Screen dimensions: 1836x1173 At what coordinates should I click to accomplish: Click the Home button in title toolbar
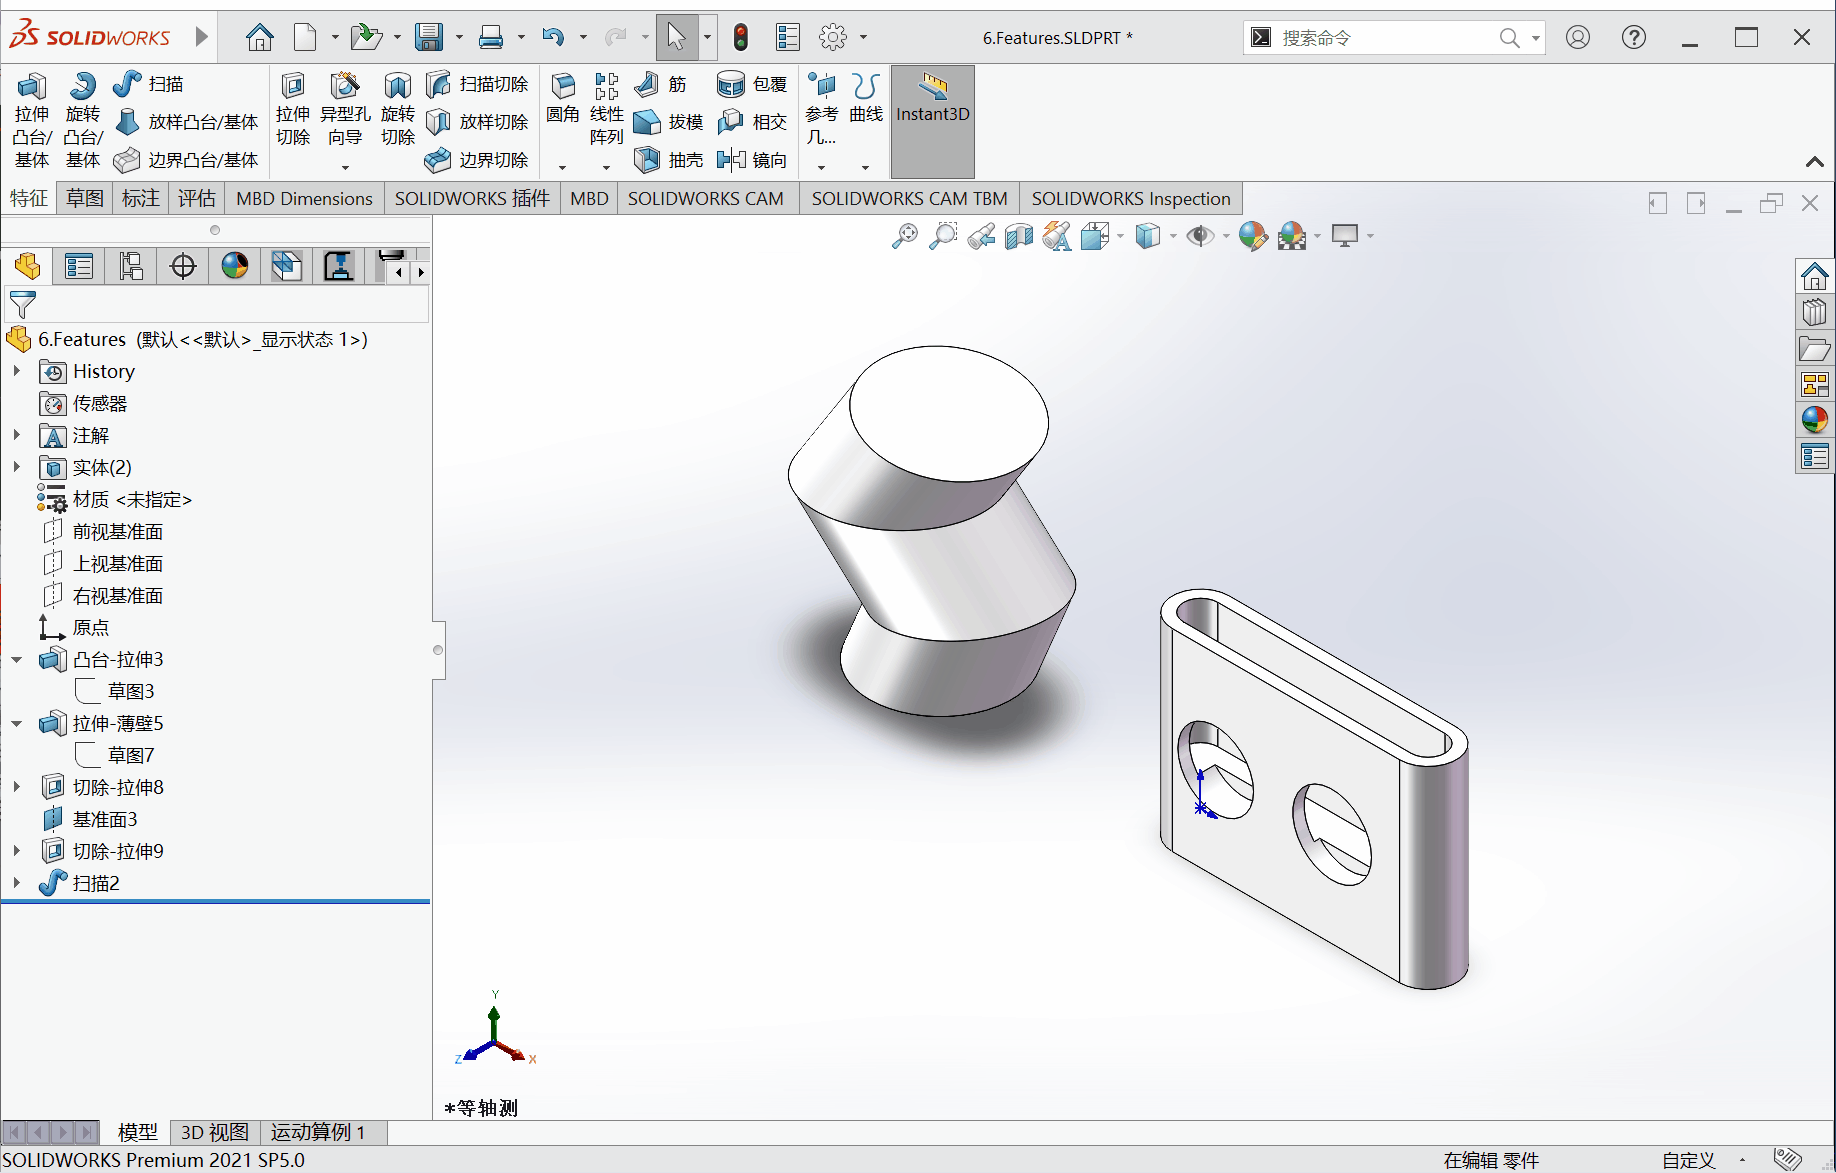pos(260,38)
